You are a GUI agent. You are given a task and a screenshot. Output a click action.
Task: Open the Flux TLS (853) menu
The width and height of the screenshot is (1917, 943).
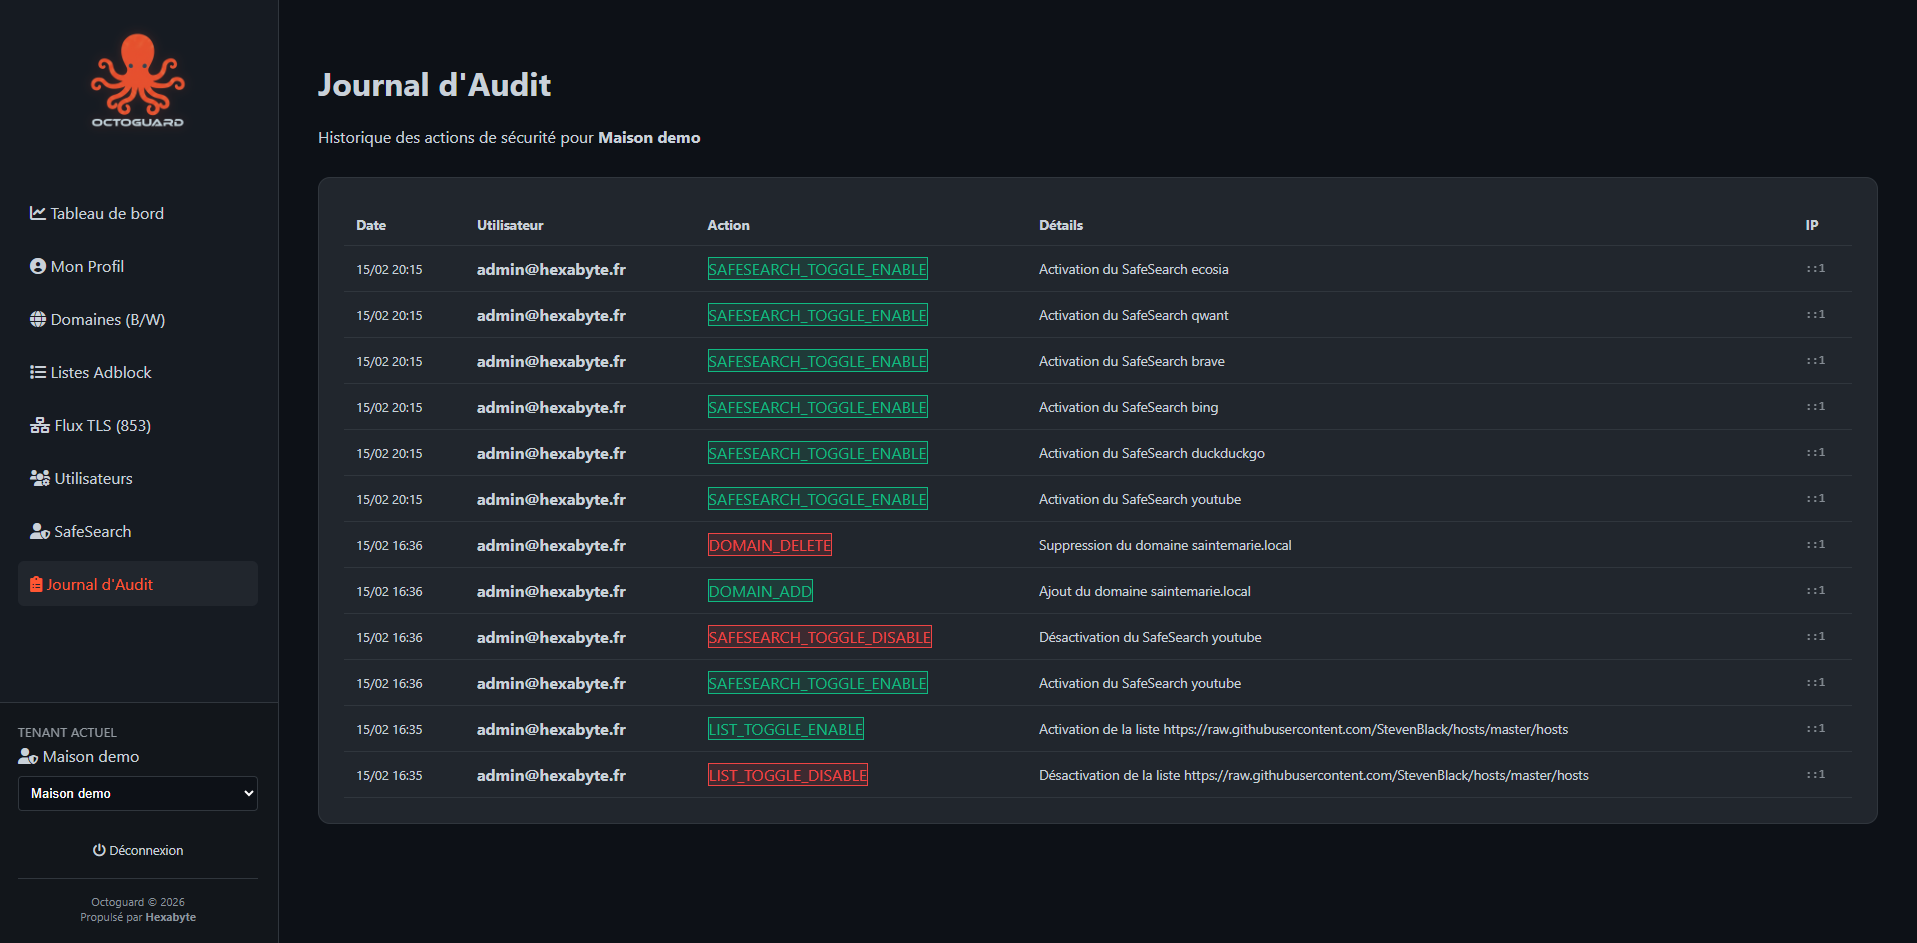[x=102, y=425]
